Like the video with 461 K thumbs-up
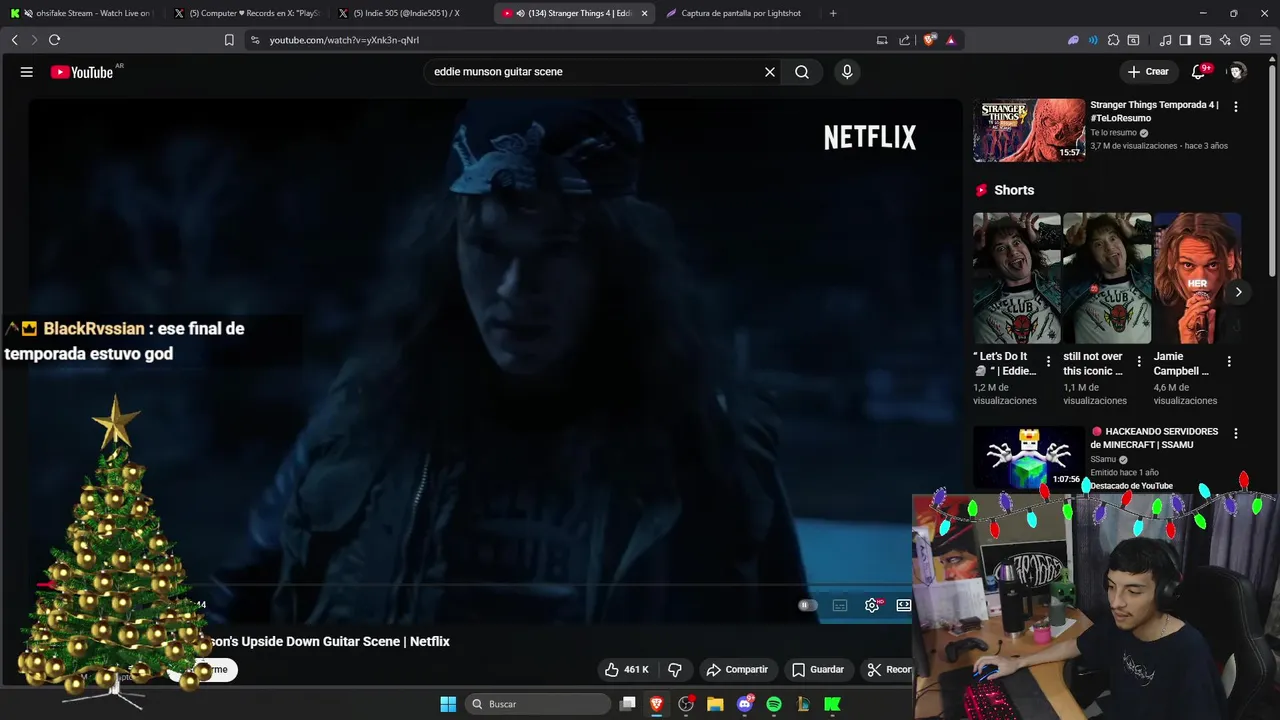Image resolution: width=1280 pixels, height=720 pixels. [627, 670]
